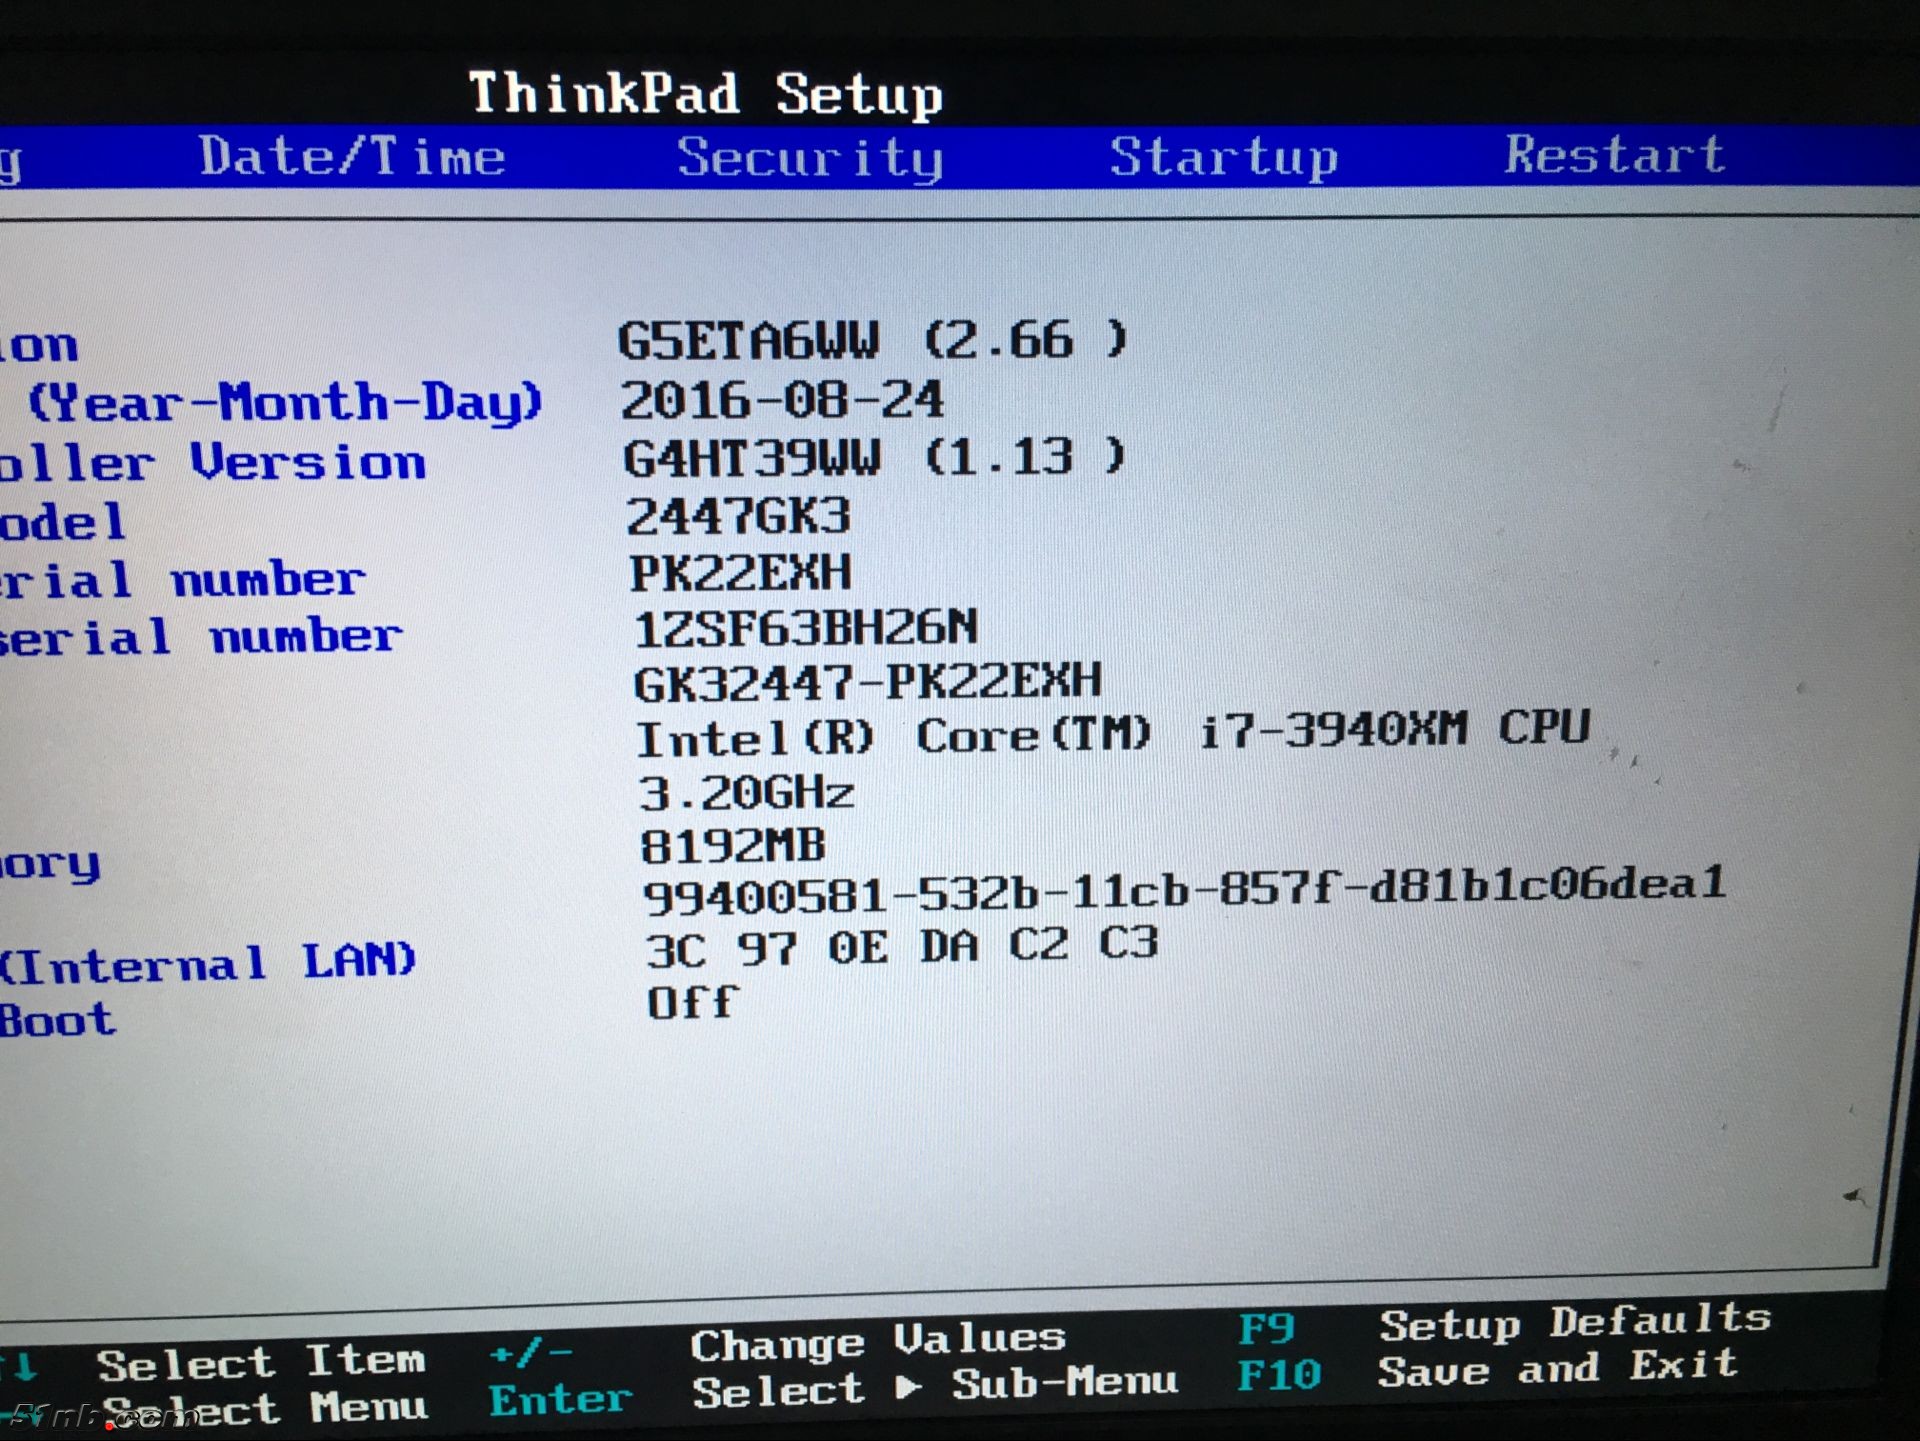
Task: Select the Restart tab
Action: click(x=1615, y=155)
